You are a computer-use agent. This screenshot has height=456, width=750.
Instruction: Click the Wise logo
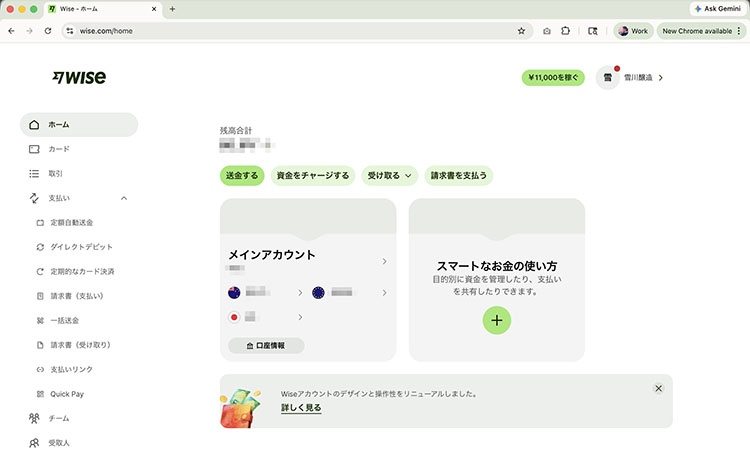pos(79,77)
